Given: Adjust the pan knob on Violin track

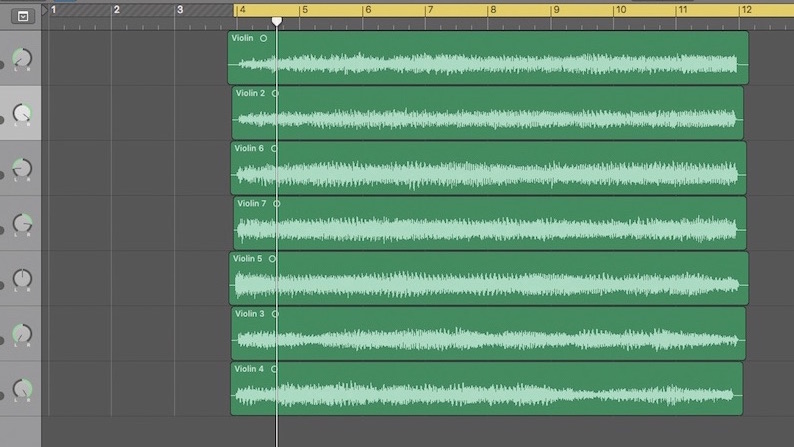Looking at the screenshot, I should (22, 58).
